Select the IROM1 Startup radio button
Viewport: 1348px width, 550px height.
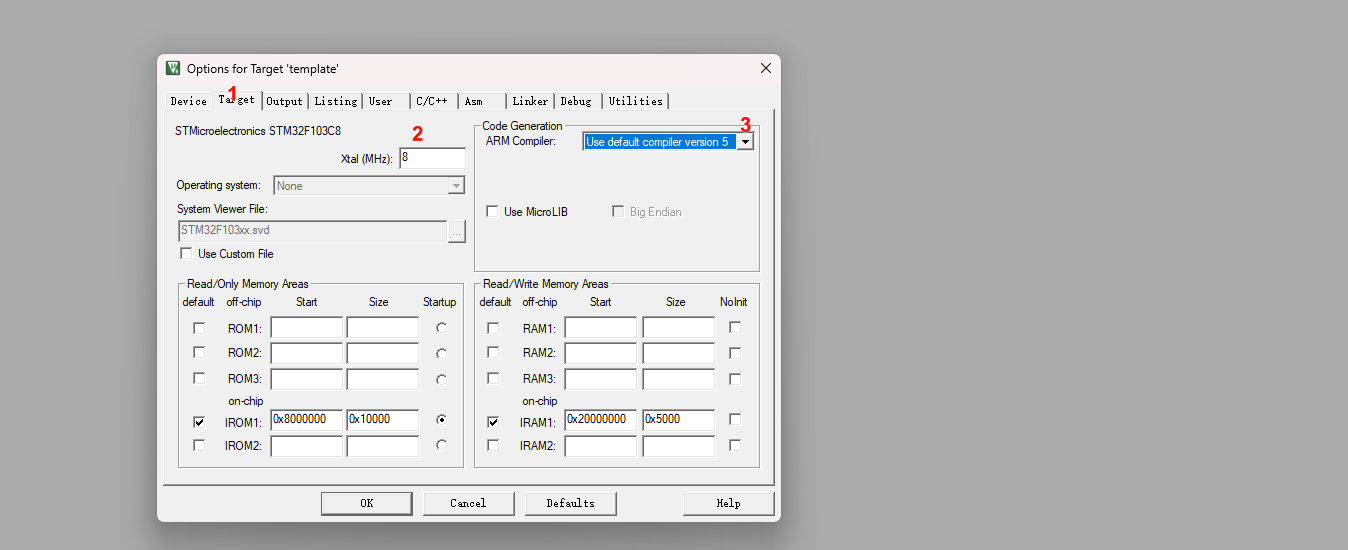click(441, 420)
